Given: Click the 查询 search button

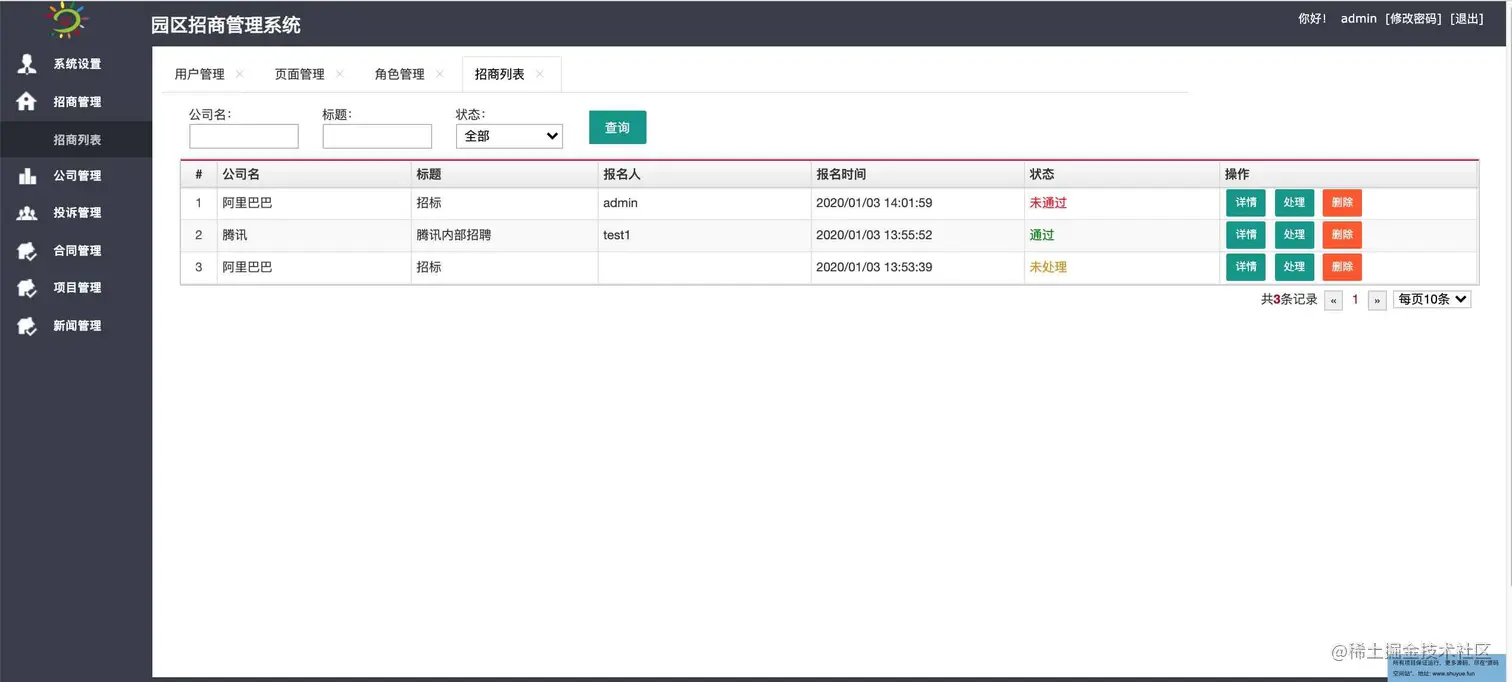Looking at the screenshot, I should tap(617, 127).
